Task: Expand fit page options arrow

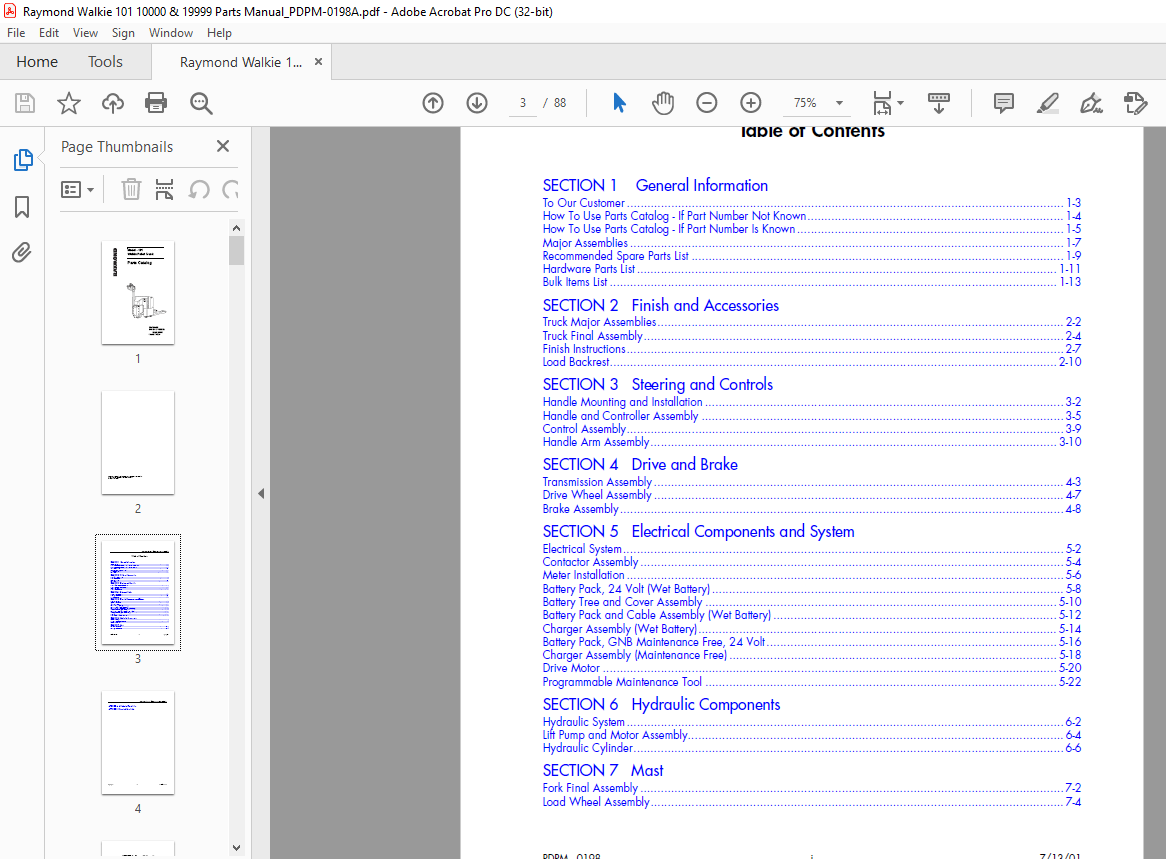Action: coord(901,103)
